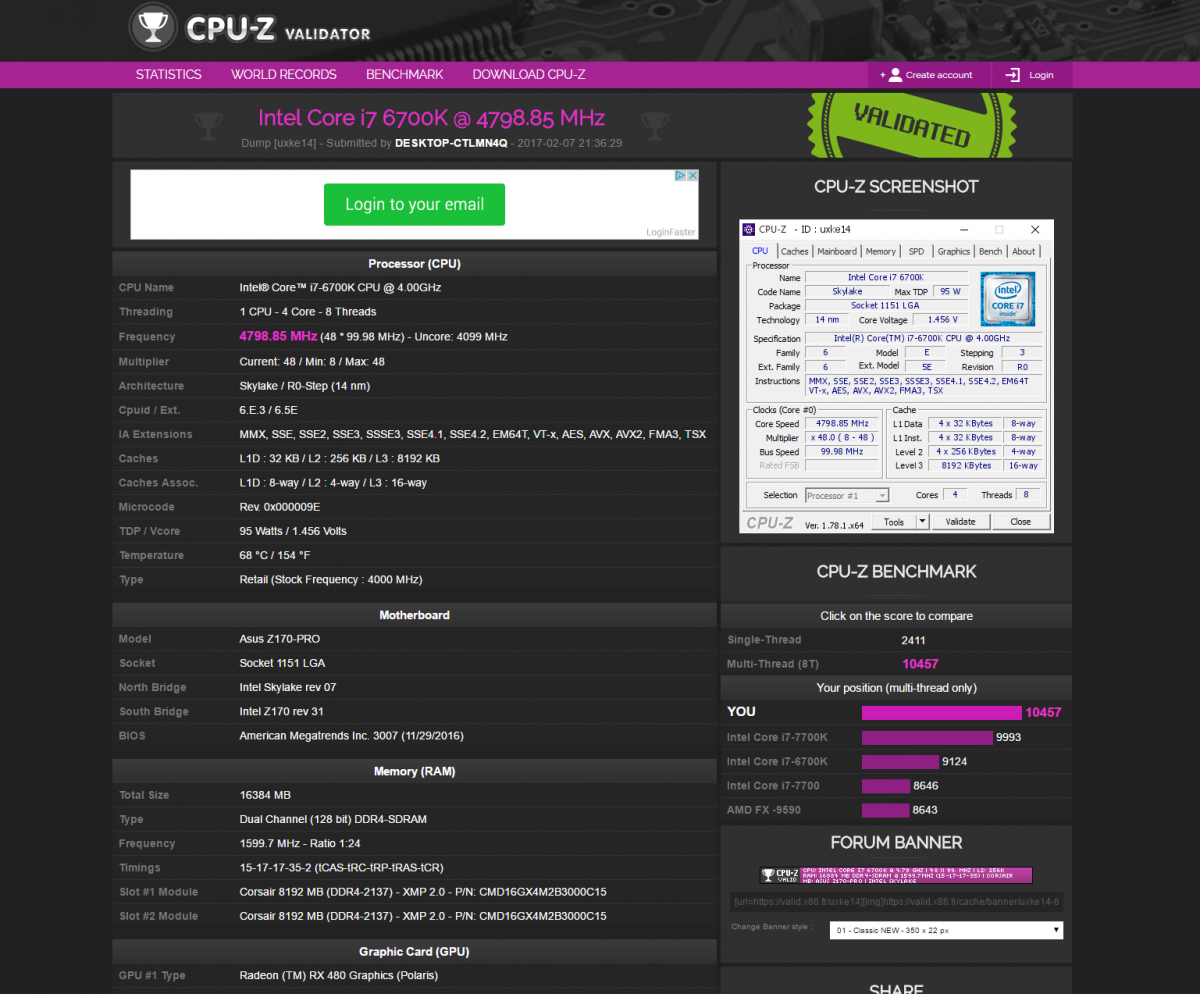Click the American Megatrends BIOS value
1200x994 pixels.
(351, 736)
